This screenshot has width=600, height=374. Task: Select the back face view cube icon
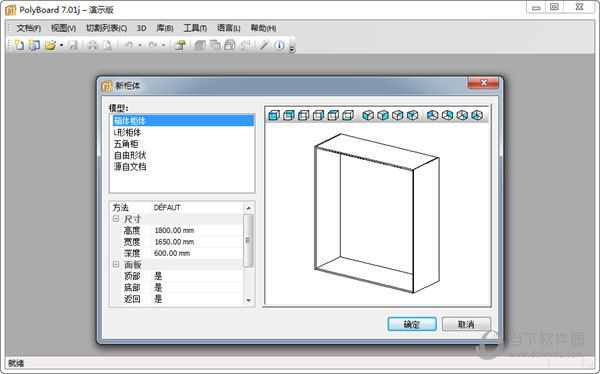(x=289, y=115)
